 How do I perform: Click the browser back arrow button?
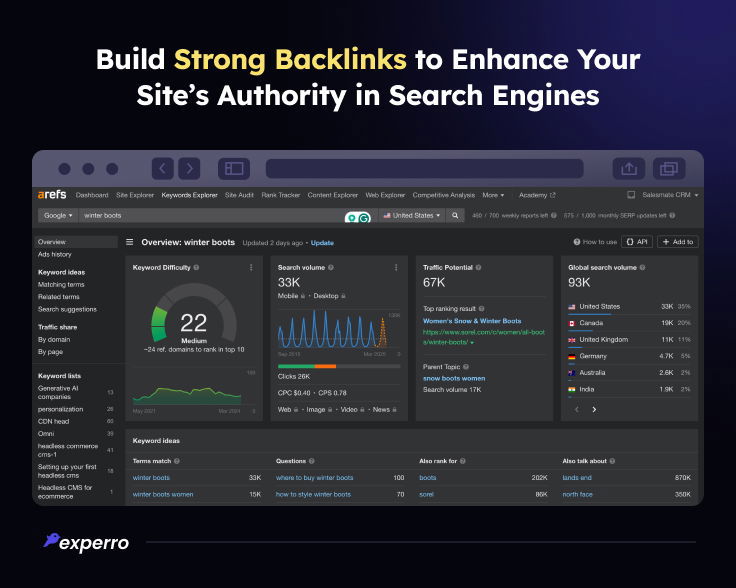(x=162, y=168)
